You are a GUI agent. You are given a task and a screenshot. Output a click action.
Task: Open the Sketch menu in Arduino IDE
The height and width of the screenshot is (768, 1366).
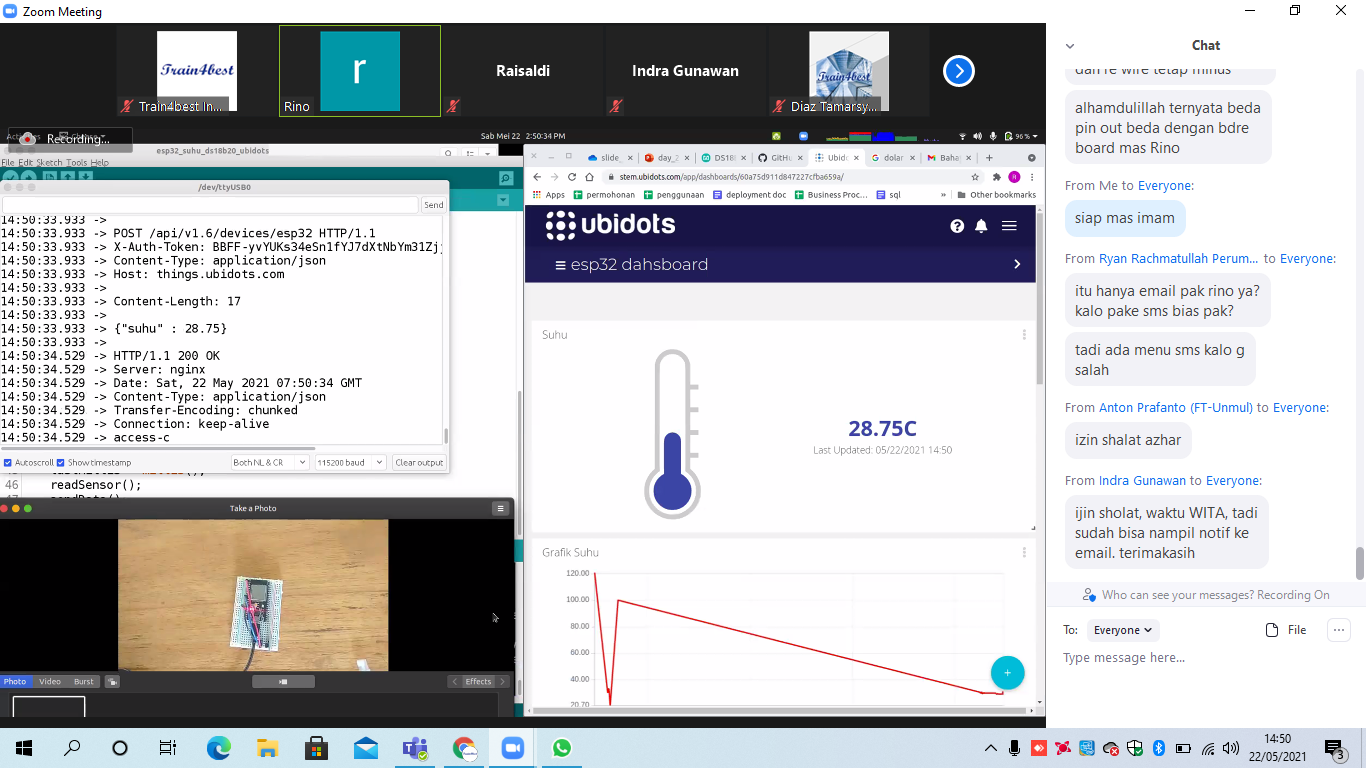point(49,162)
